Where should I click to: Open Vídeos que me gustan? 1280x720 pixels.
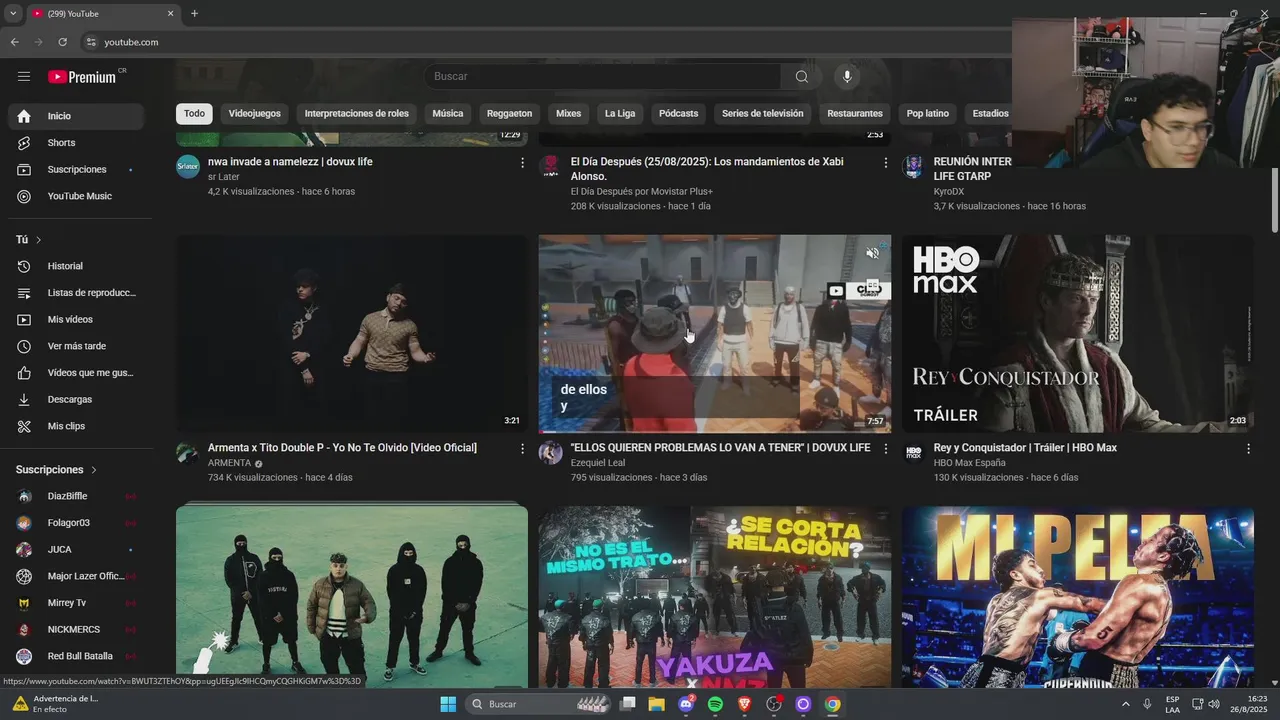tap(76, 373)
